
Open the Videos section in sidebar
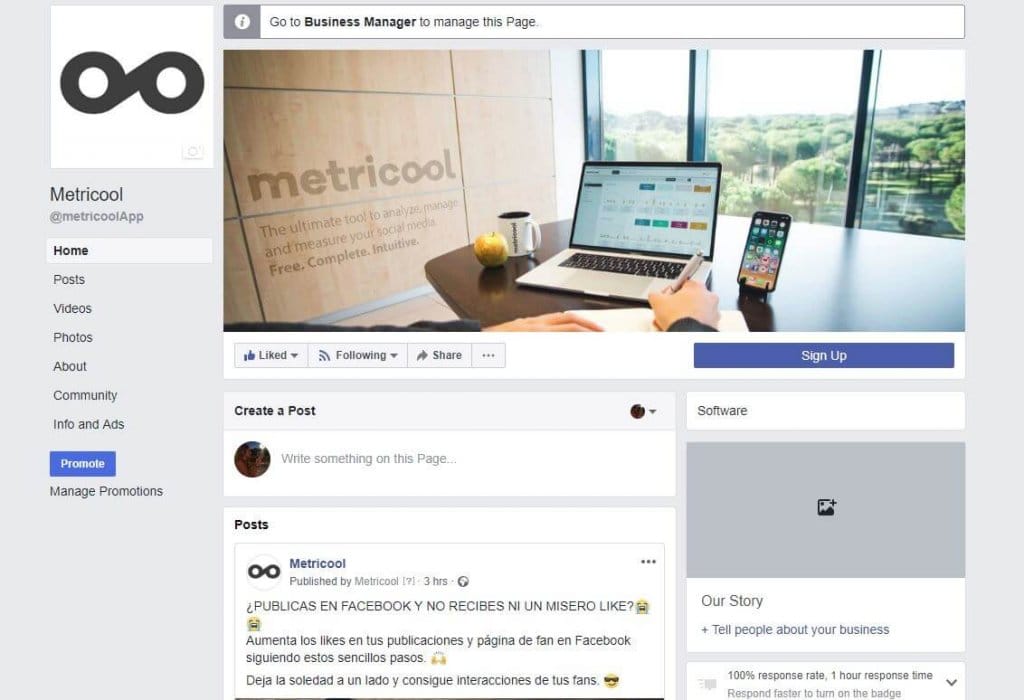click(72, 308)
